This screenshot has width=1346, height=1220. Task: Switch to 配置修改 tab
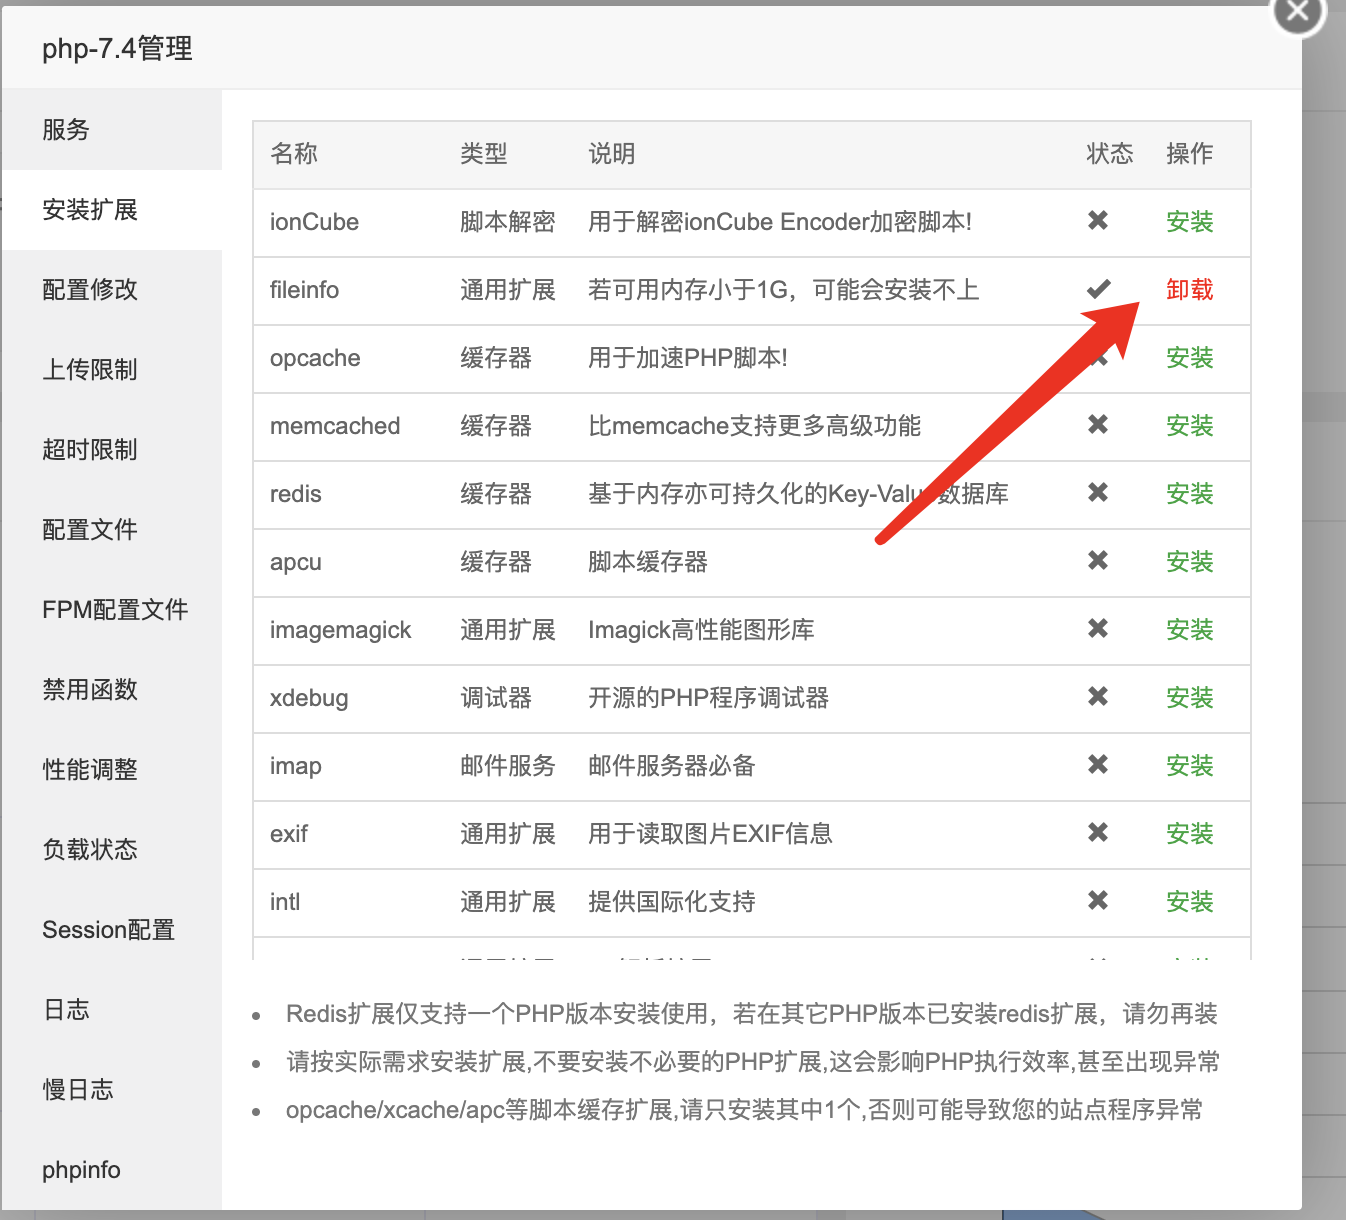coord(112,290)
